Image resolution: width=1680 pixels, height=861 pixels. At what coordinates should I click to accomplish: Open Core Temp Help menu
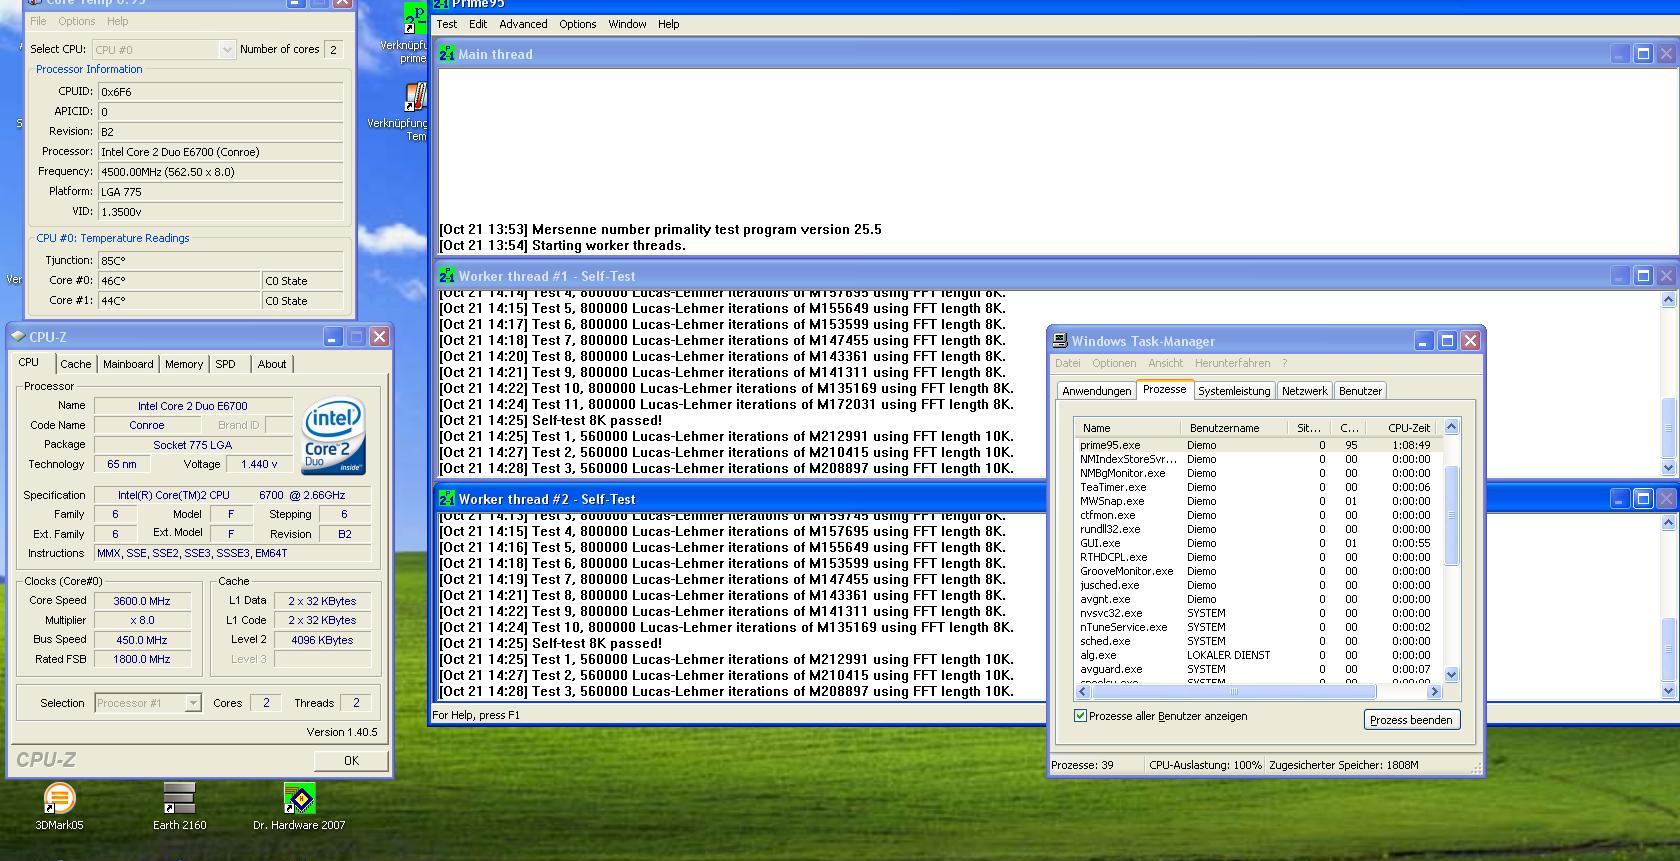(117, 21)
